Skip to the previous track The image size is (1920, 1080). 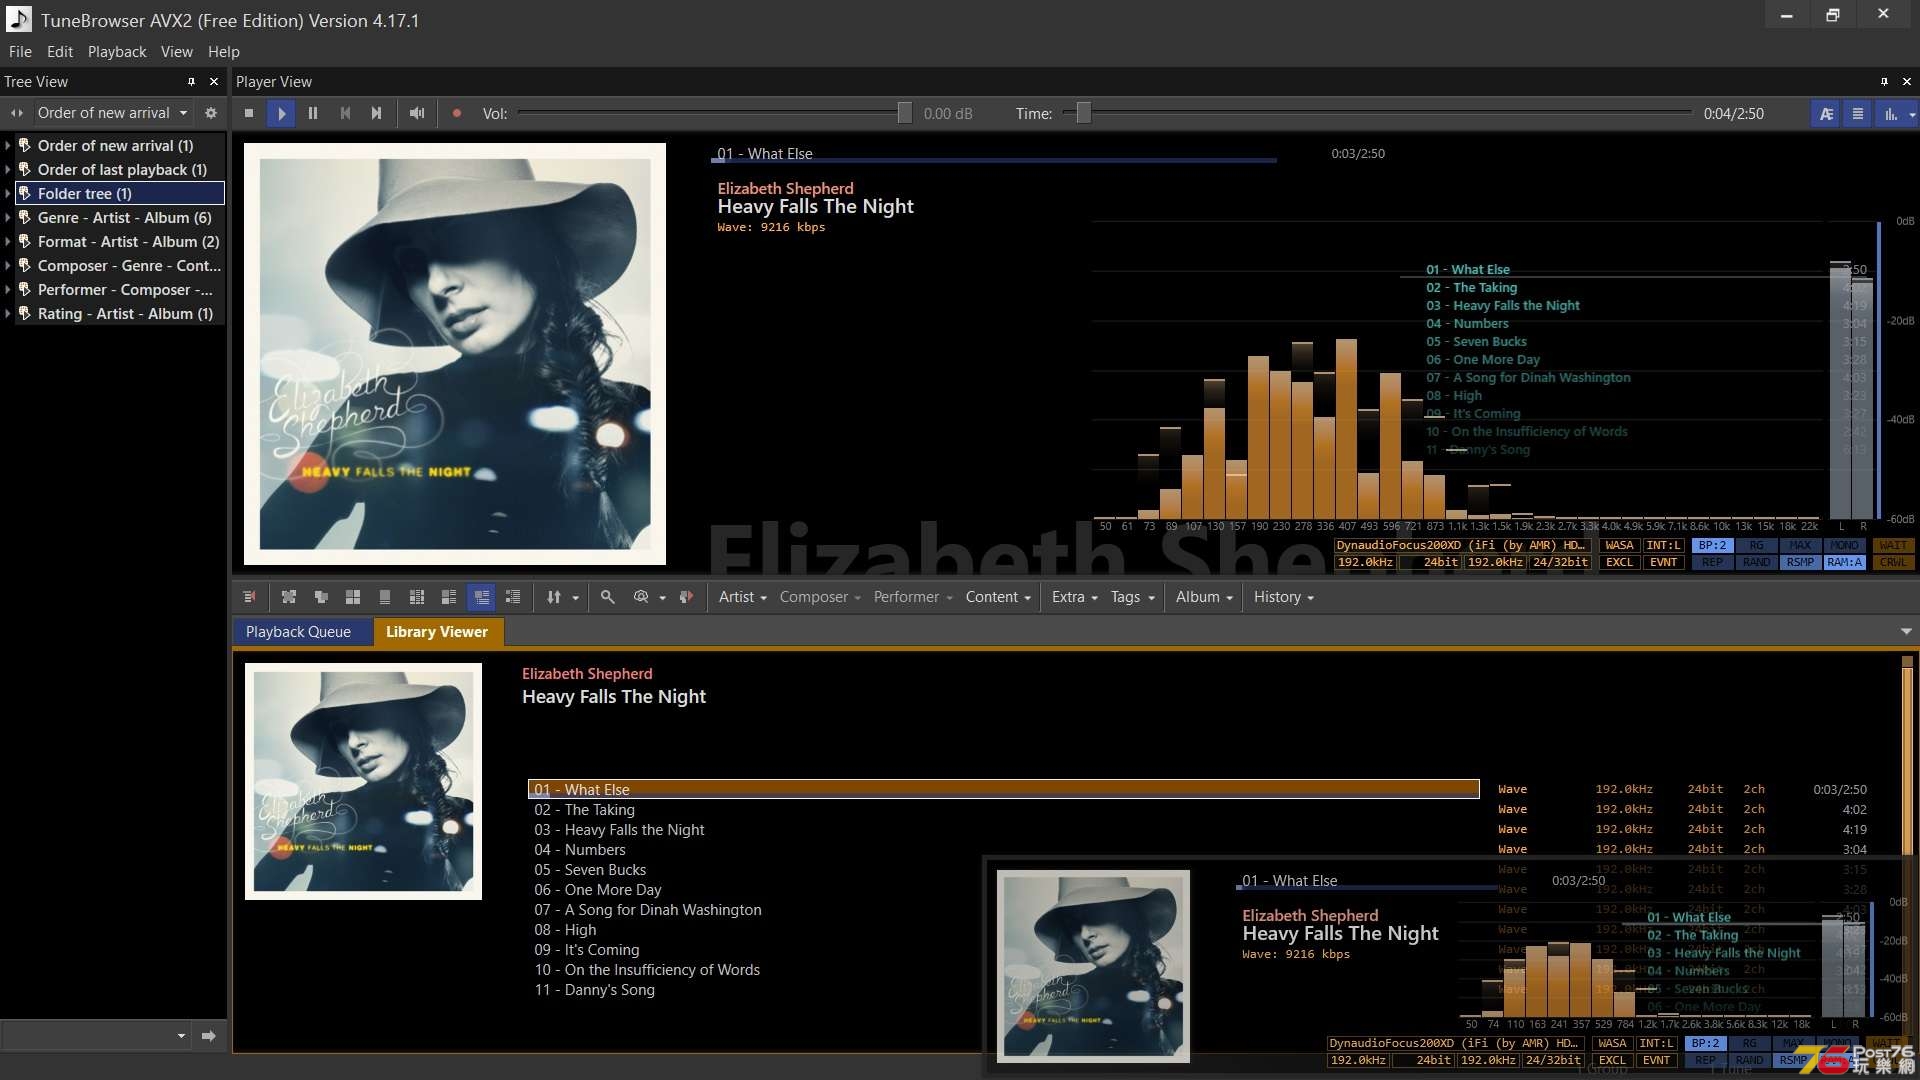click(345, 113)
